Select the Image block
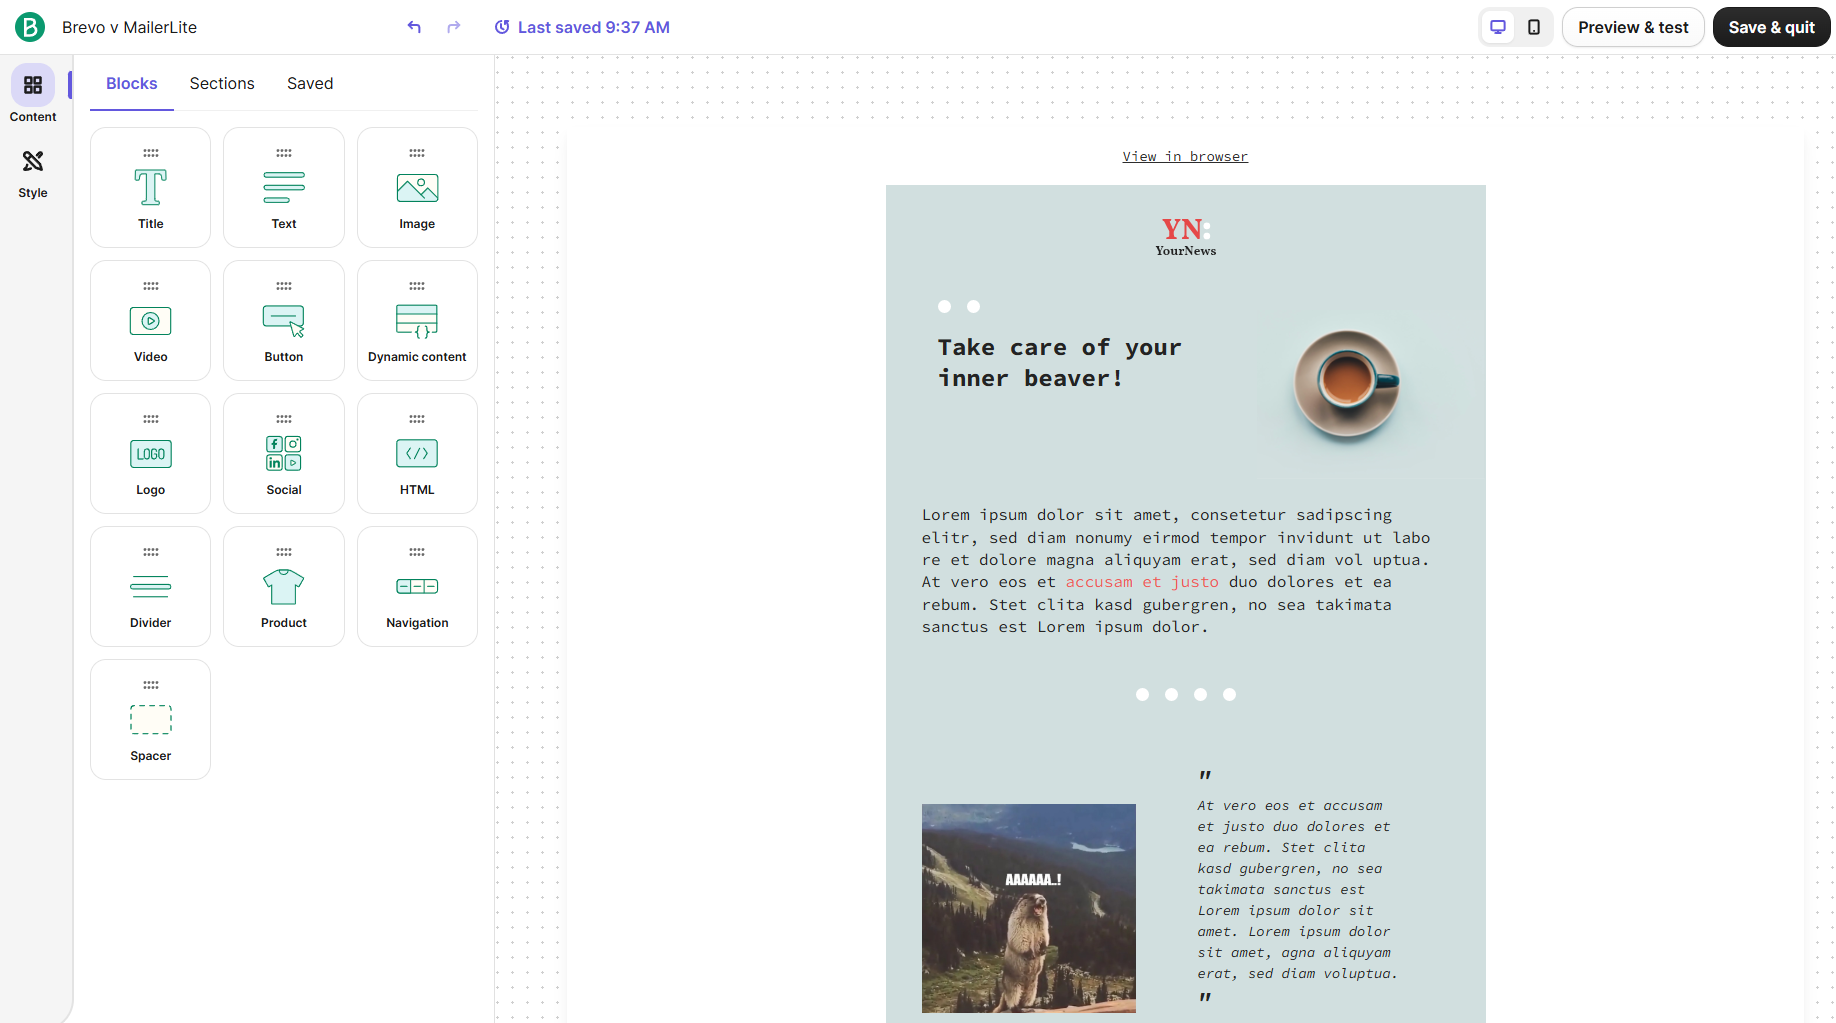The image size is (1836, 1023). coord(417,187)
